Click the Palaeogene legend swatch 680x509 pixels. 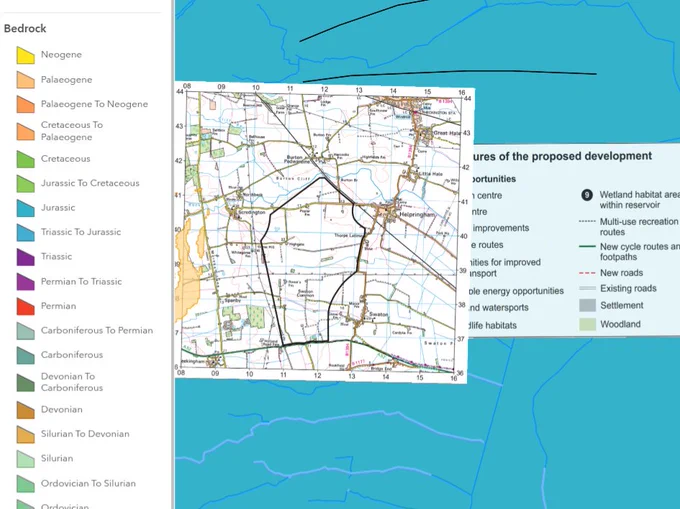(26, 80)
